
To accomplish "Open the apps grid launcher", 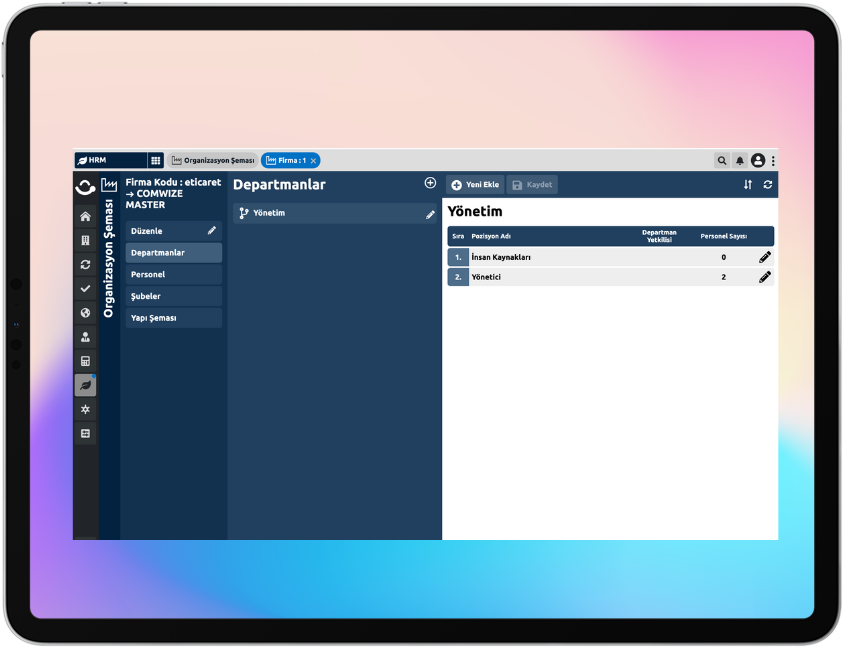I will tap(155, 160).
